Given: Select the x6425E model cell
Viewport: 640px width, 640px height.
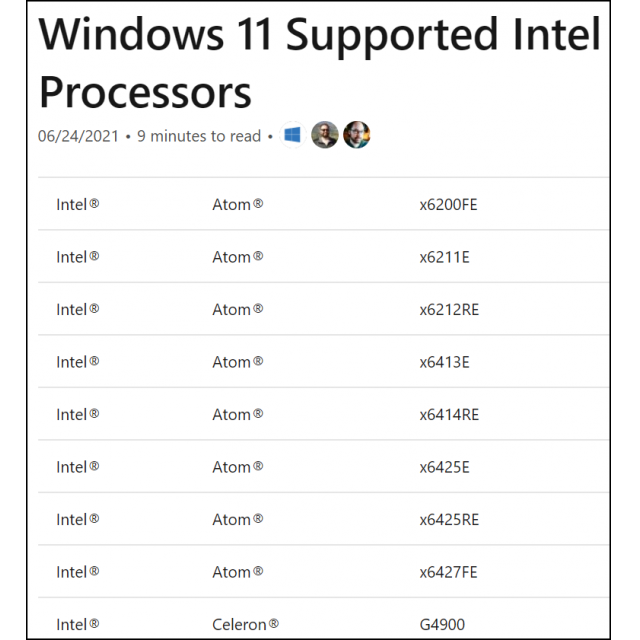Looking at the screenshot, I should tap(444, 467).
